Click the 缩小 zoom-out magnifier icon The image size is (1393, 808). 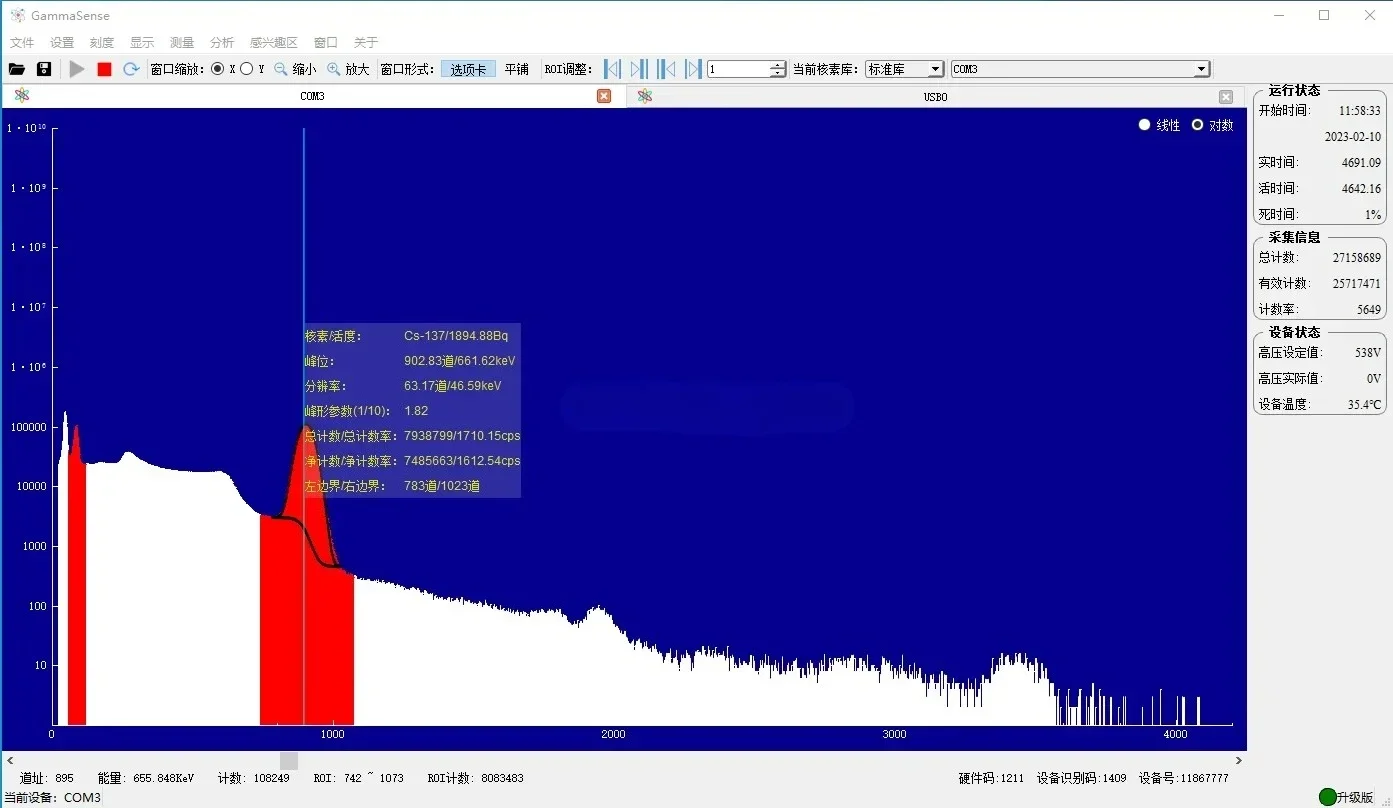click(281, 69)
